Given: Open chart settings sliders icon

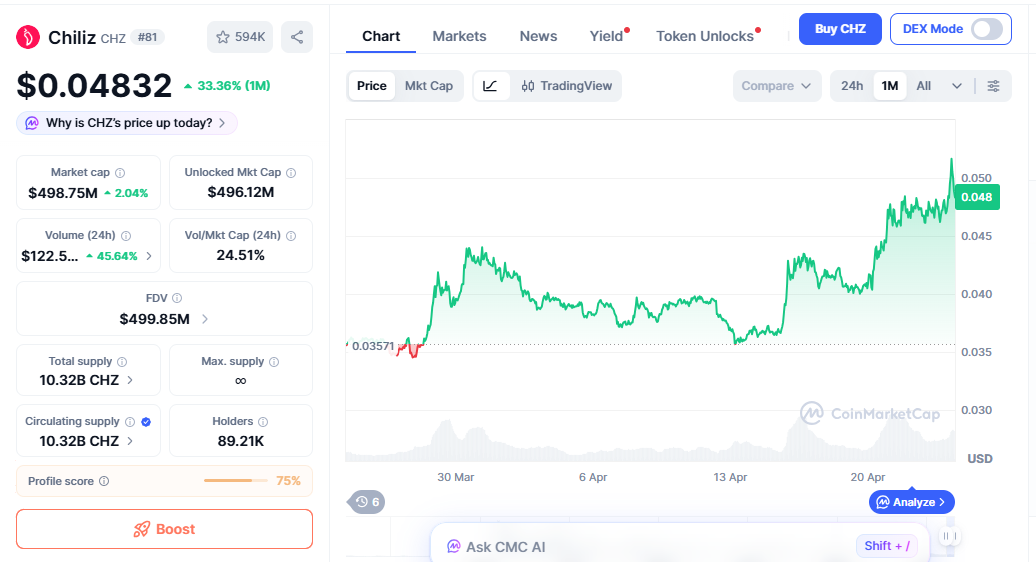Looking at the screenshot, I should (993, 86).
